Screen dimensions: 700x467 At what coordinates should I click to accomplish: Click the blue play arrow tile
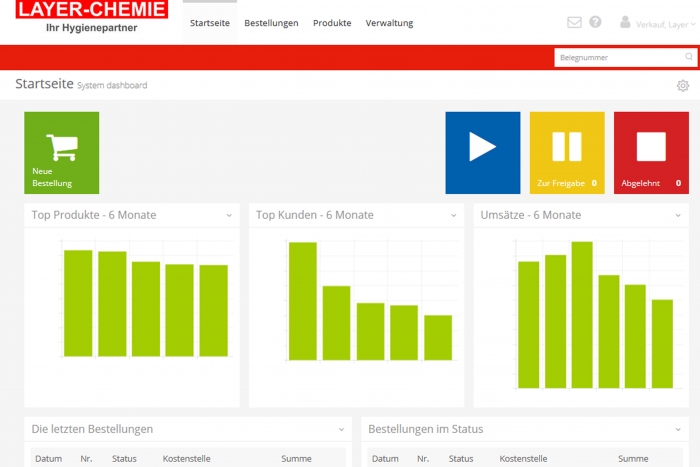tap(482, 152)
